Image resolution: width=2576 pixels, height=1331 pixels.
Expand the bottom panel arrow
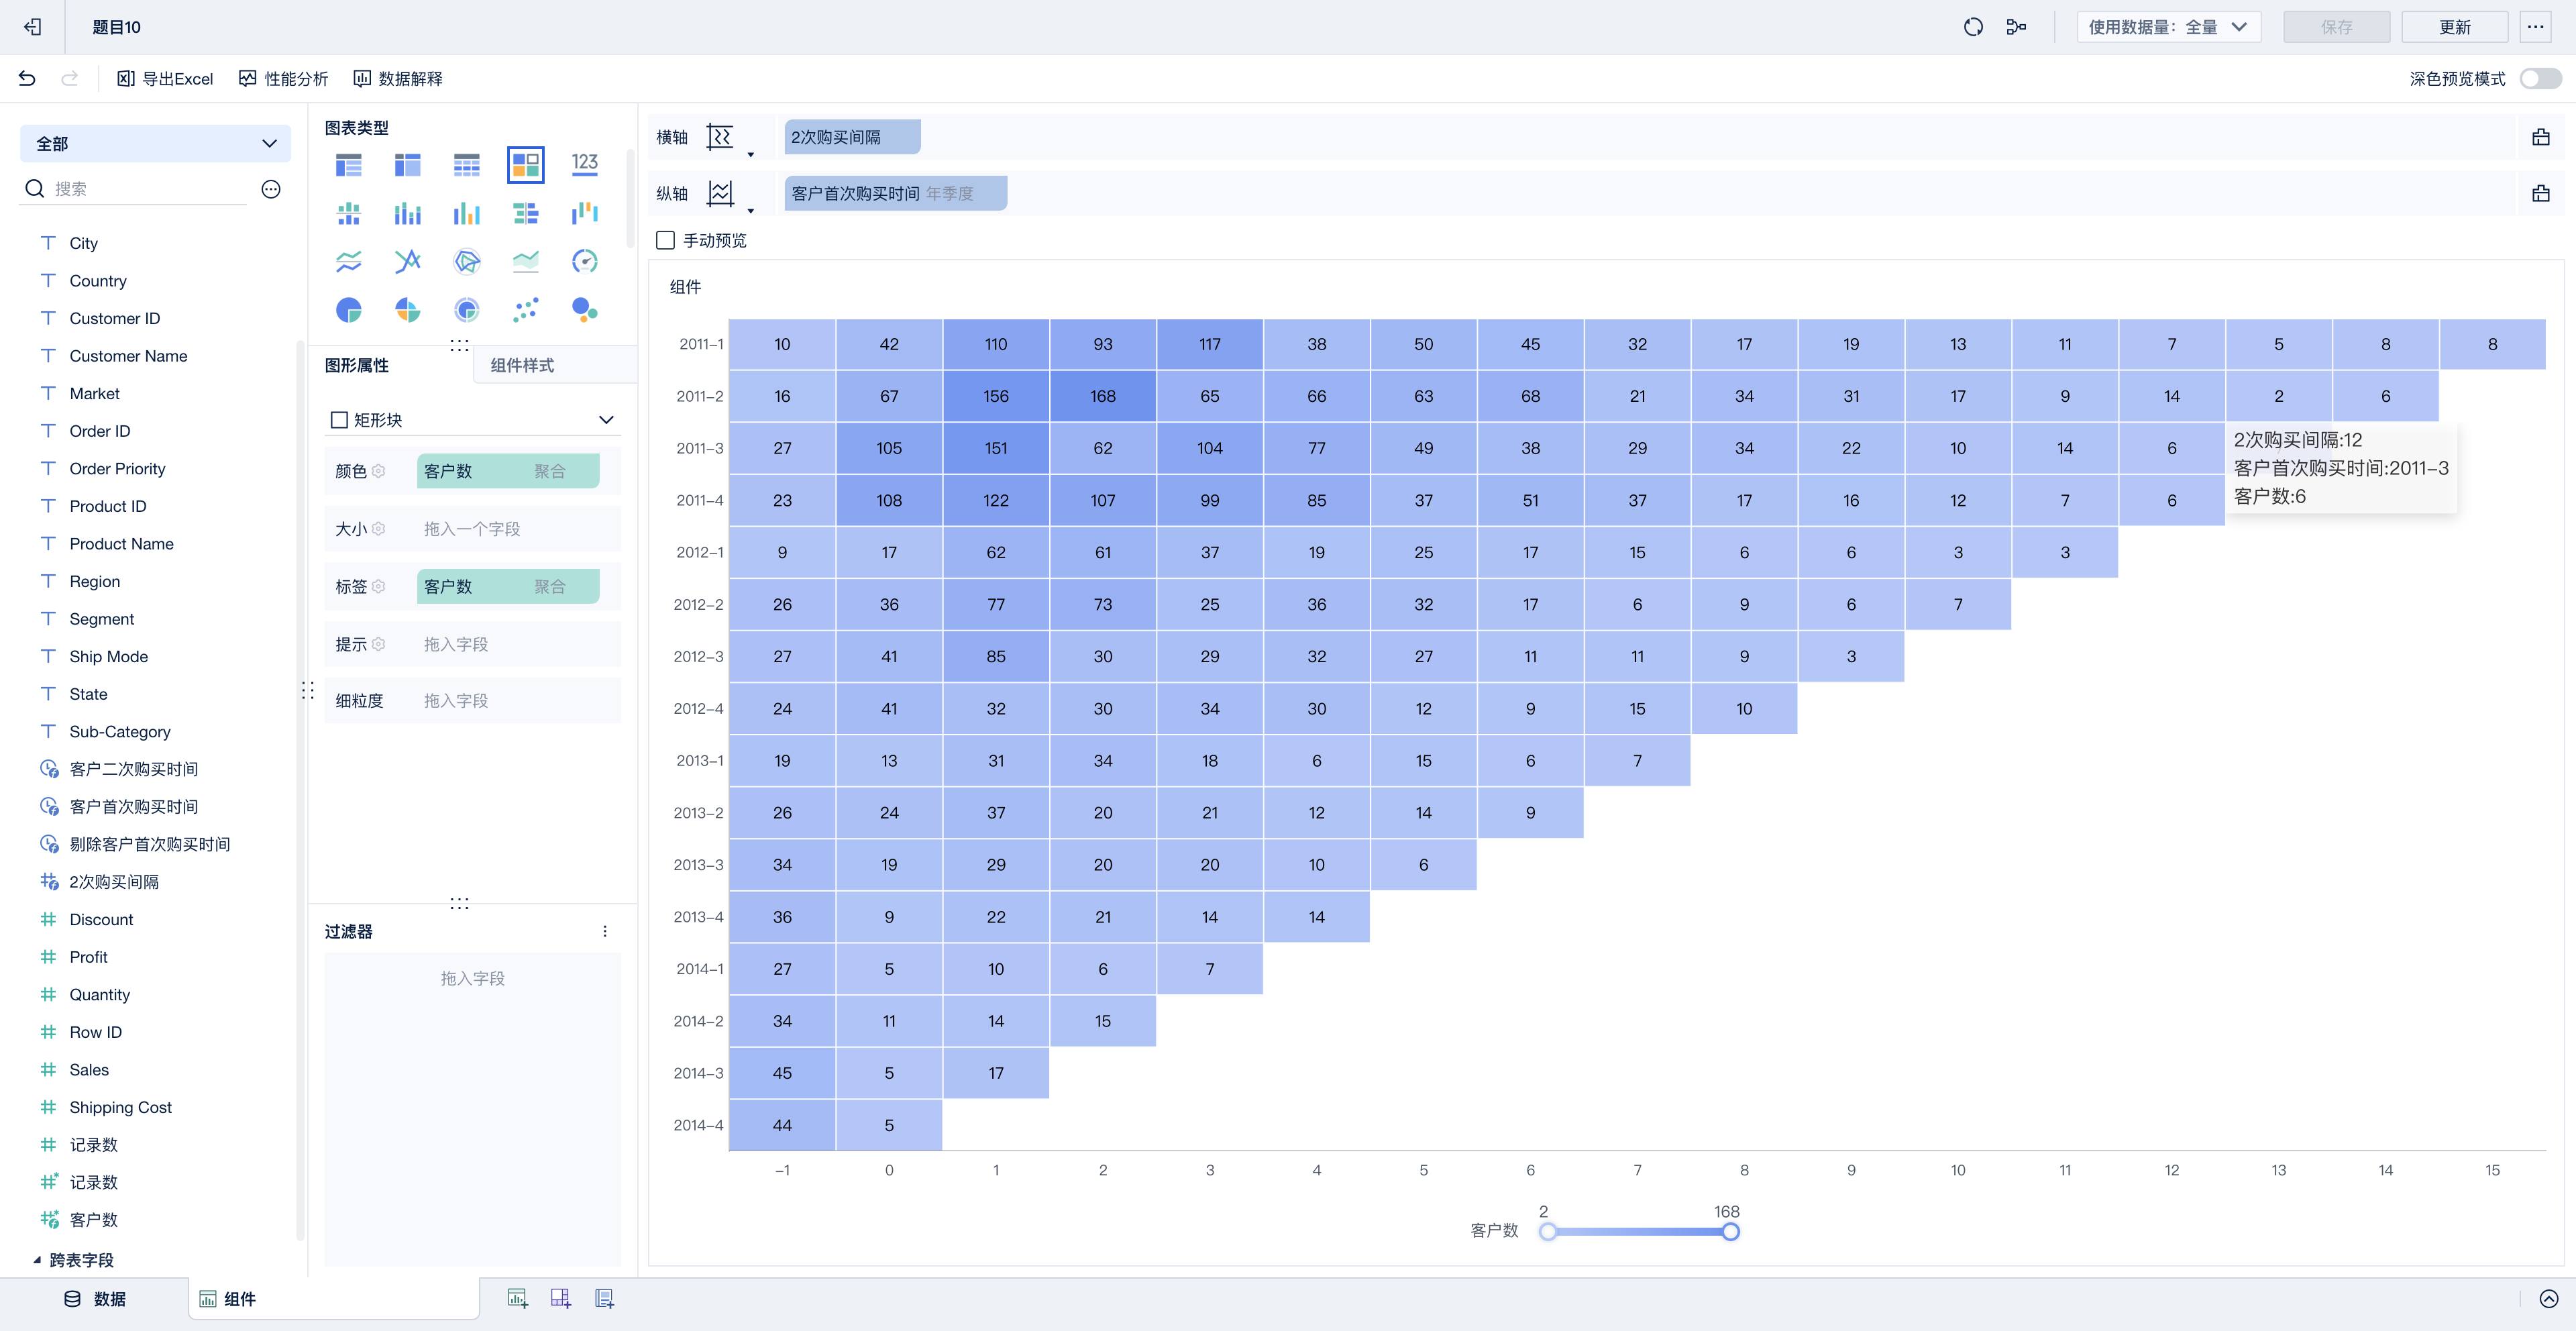pos(2548,1299)
